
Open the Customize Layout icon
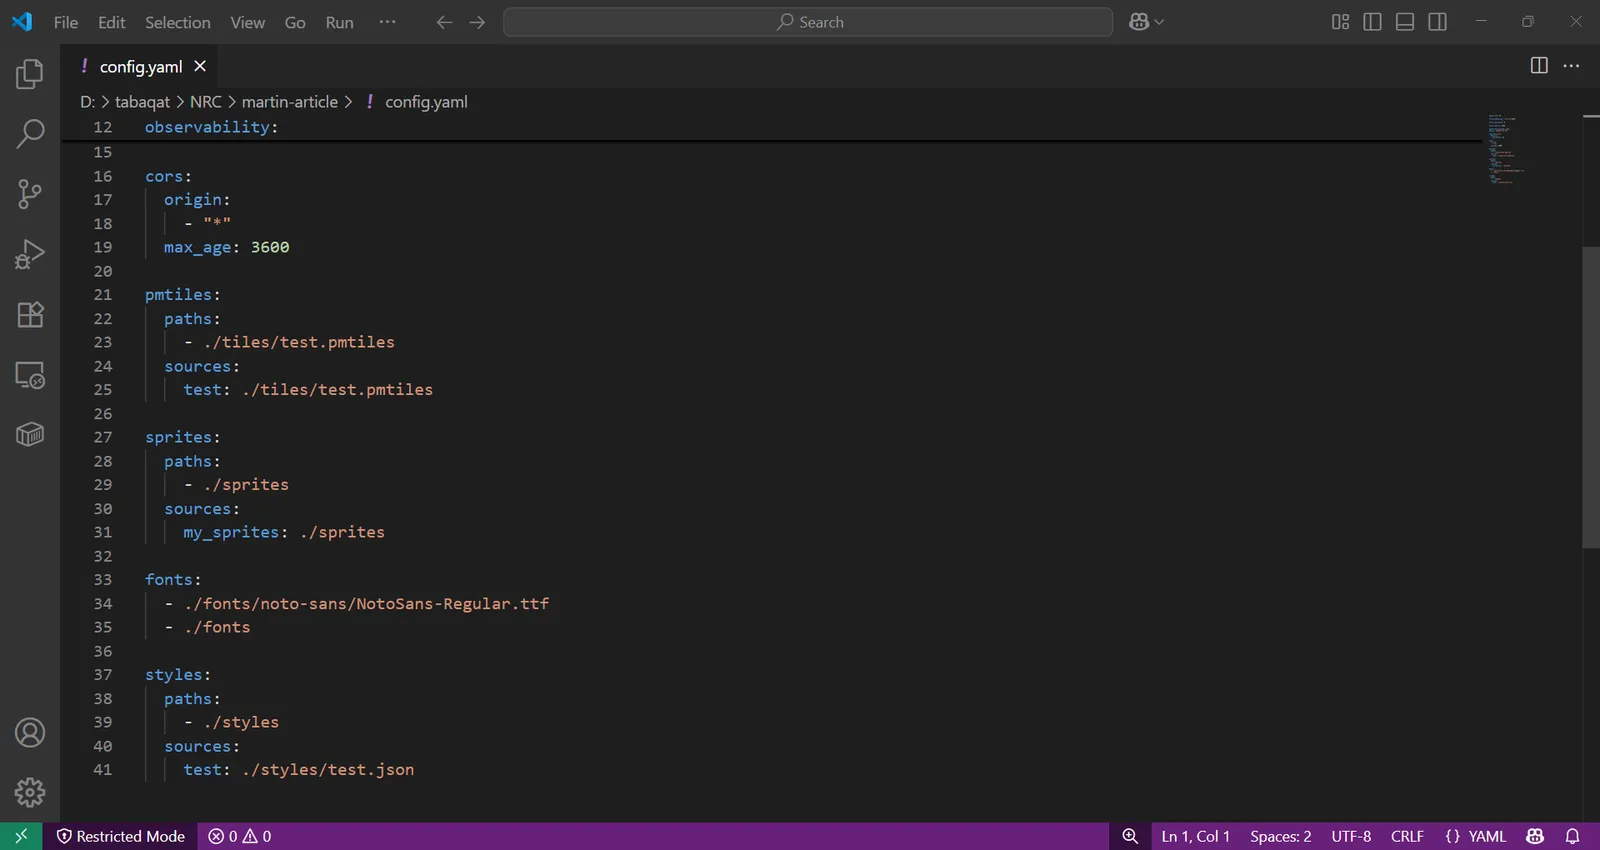pyautogui.click(x=1340, y=22)
